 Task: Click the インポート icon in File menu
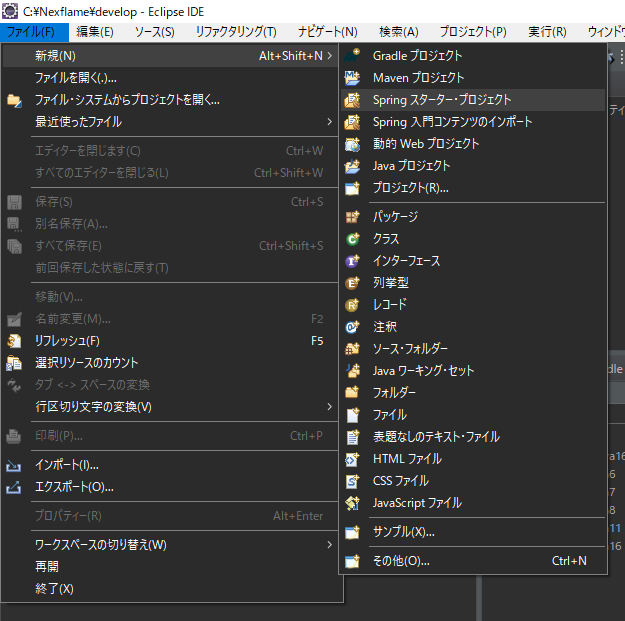tap(15, 465)
